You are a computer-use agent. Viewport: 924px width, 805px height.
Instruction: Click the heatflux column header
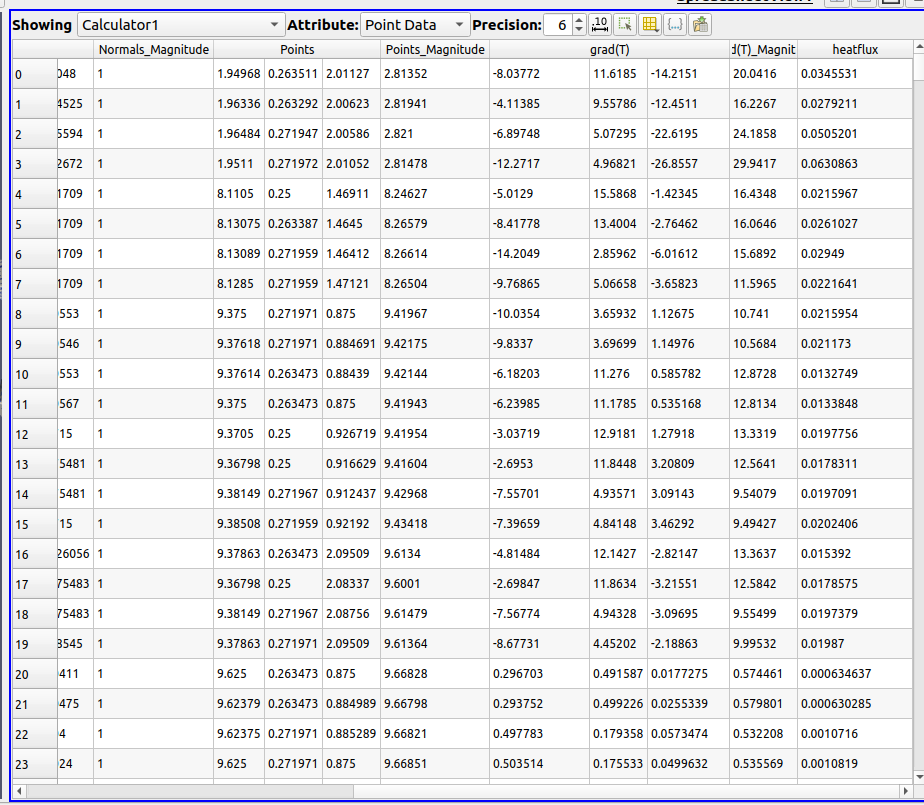(x=855, y=49)
